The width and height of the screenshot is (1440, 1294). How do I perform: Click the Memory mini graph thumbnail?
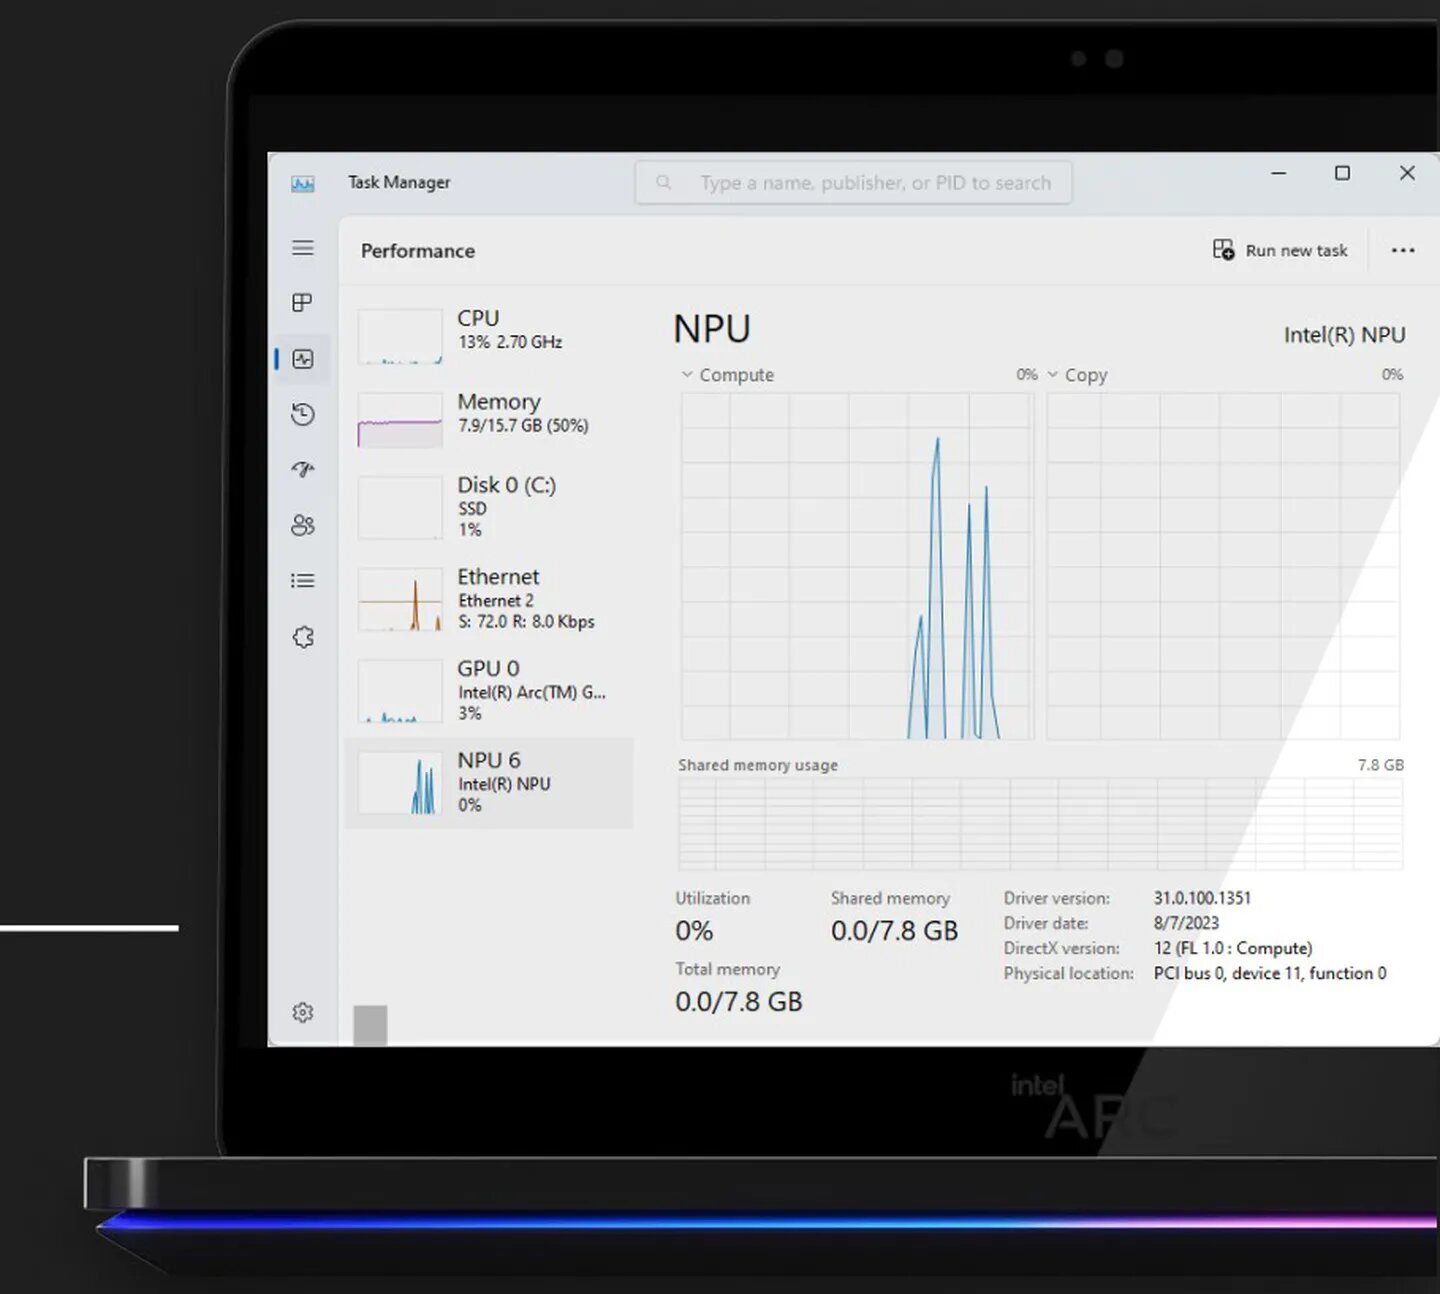pyautogui.click(x=400, y=419)
